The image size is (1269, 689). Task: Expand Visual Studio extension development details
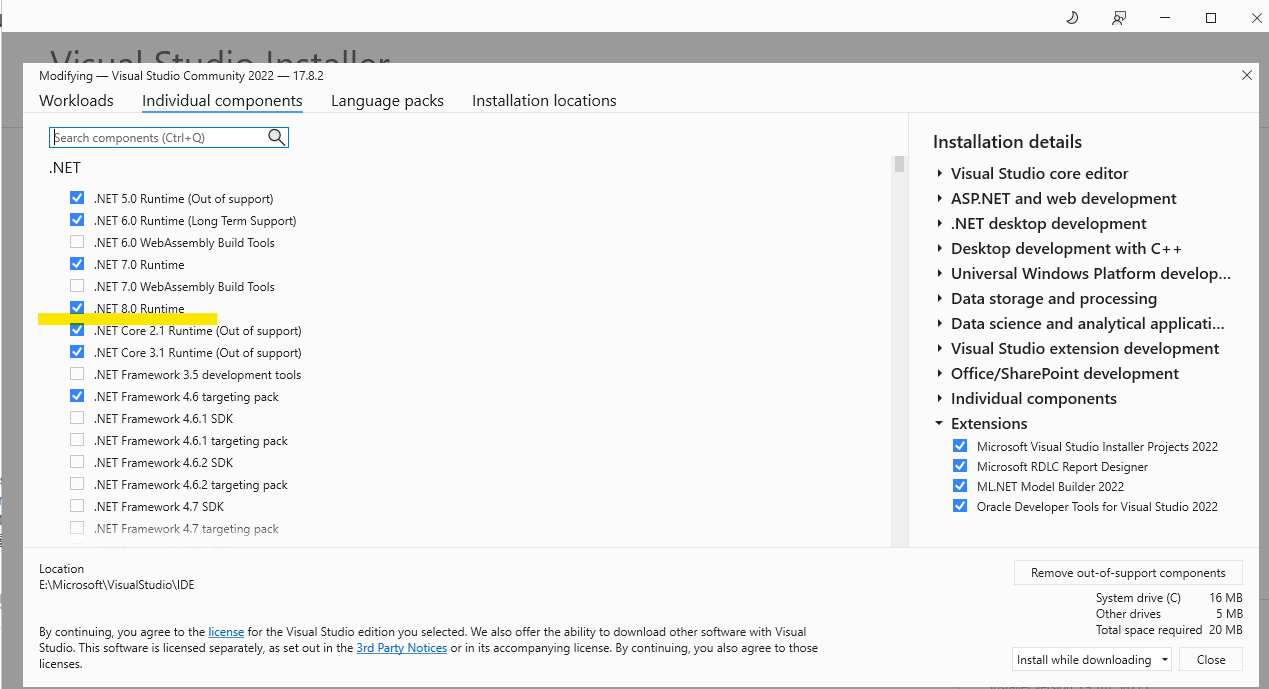(x=940, y=348)
